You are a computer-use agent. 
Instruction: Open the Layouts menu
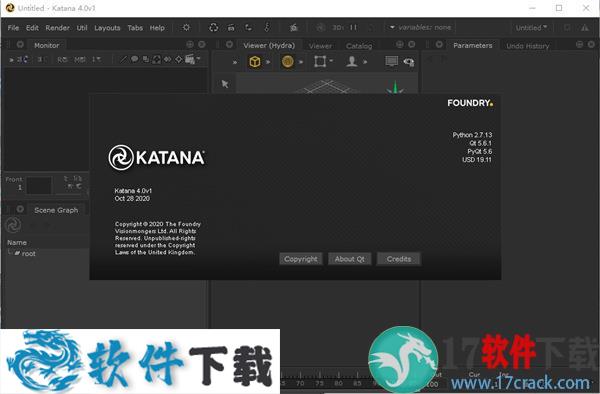107,28
